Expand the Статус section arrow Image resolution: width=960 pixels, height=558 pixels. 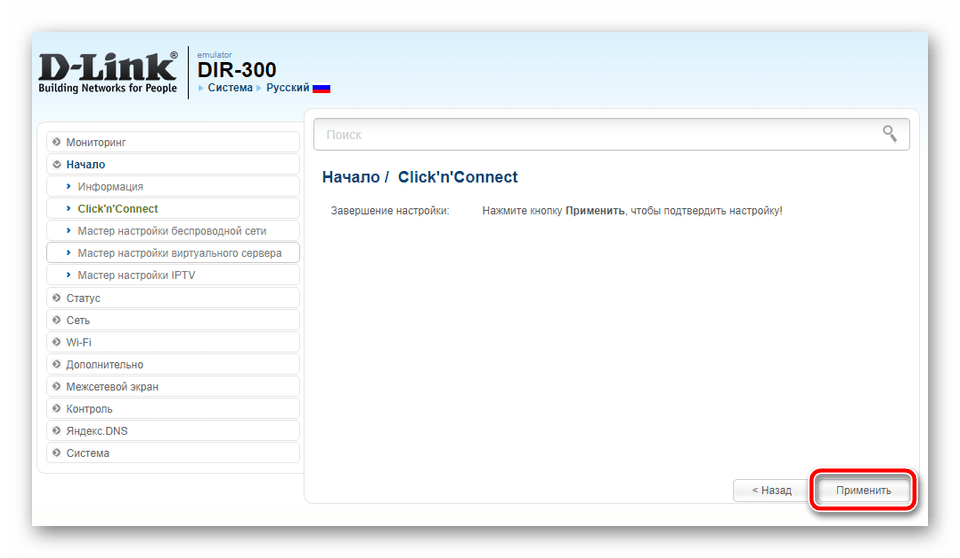tap(56, 298)
